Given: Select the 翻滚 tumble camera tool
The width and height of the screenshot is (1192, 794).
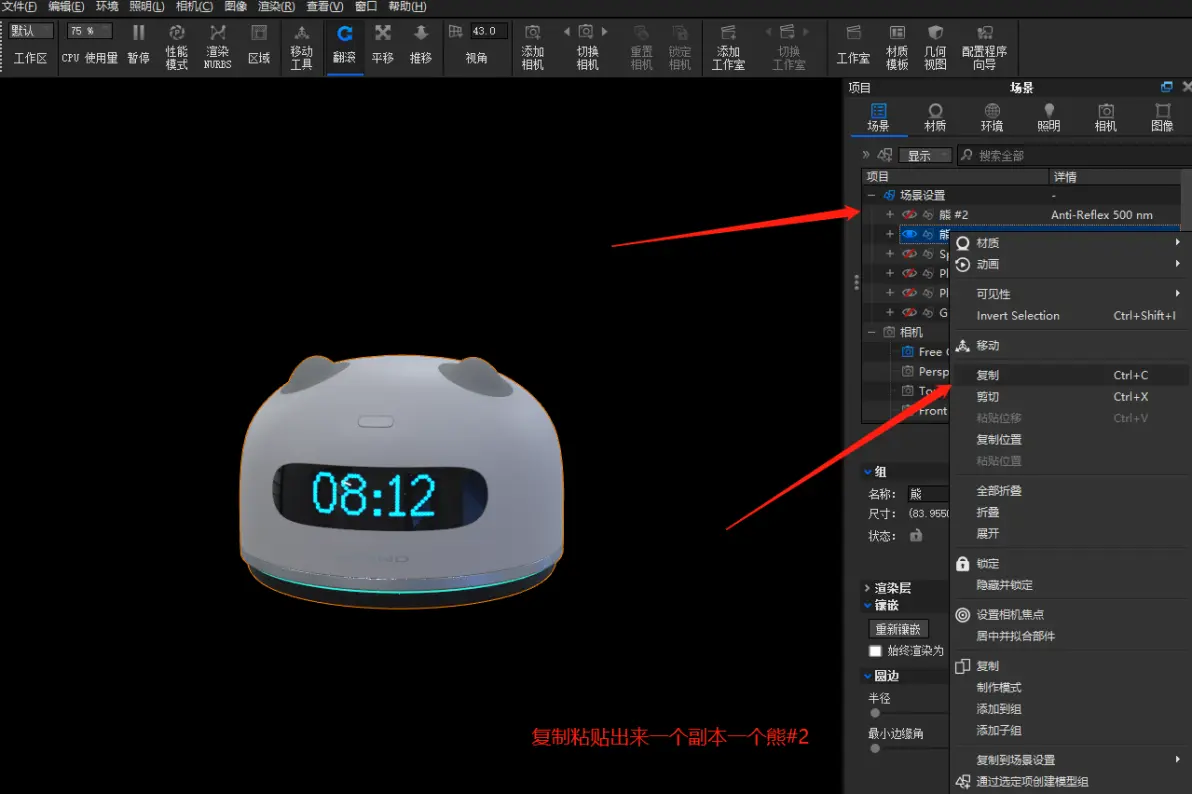Looking at the screenshot, I should [x=344, y=33].
